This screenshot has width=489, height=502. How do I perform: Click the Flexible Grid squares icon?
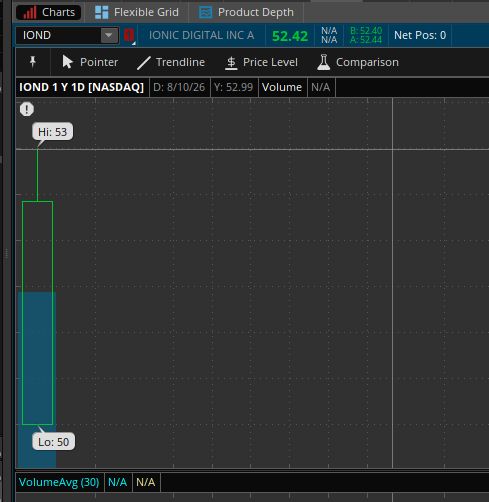101,13
